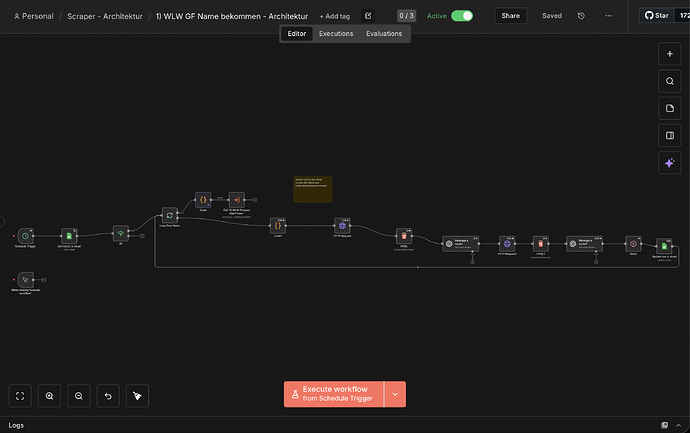Click the tidy up nodes broom icon

tap(138, 395)
